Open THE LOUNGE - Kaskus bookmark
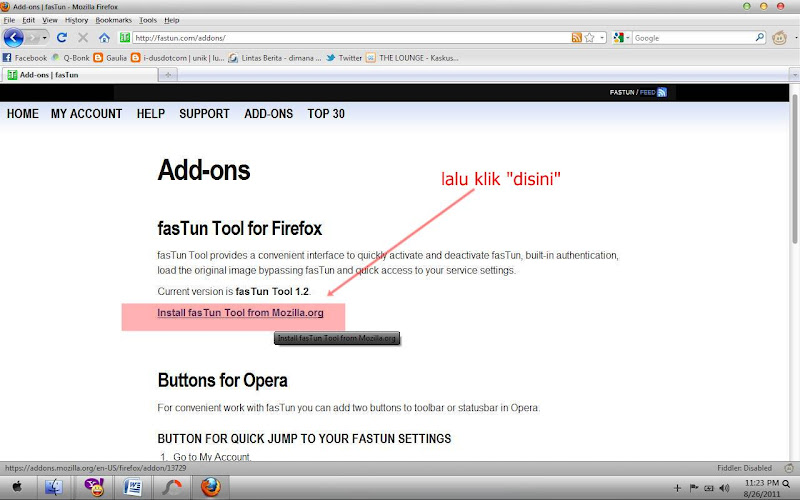This screenshot has width=800, height=500. click(412, 58)
